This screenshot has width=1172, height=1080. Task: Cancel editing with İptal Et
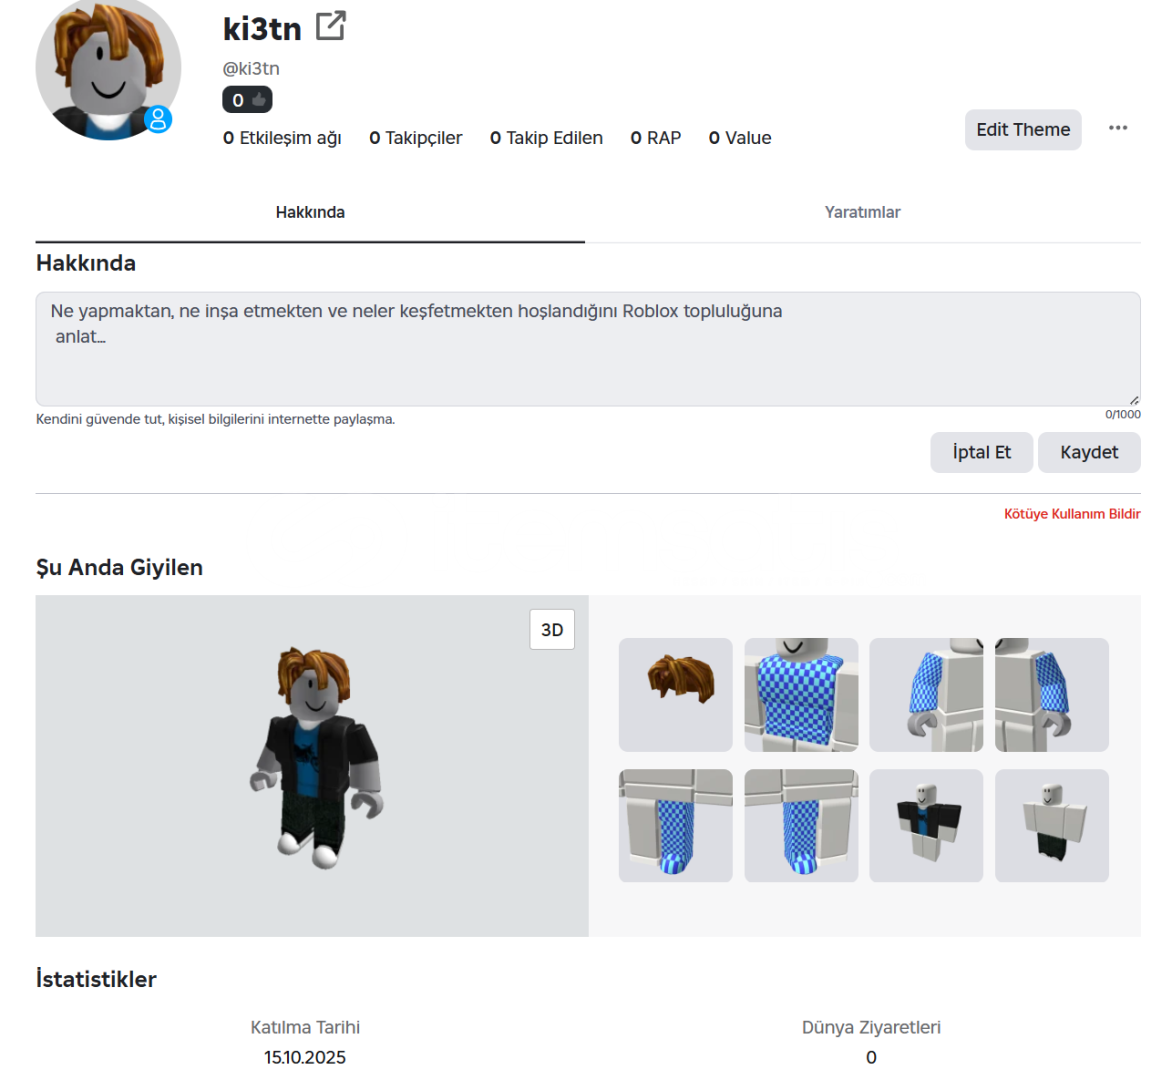coord(981,452)
